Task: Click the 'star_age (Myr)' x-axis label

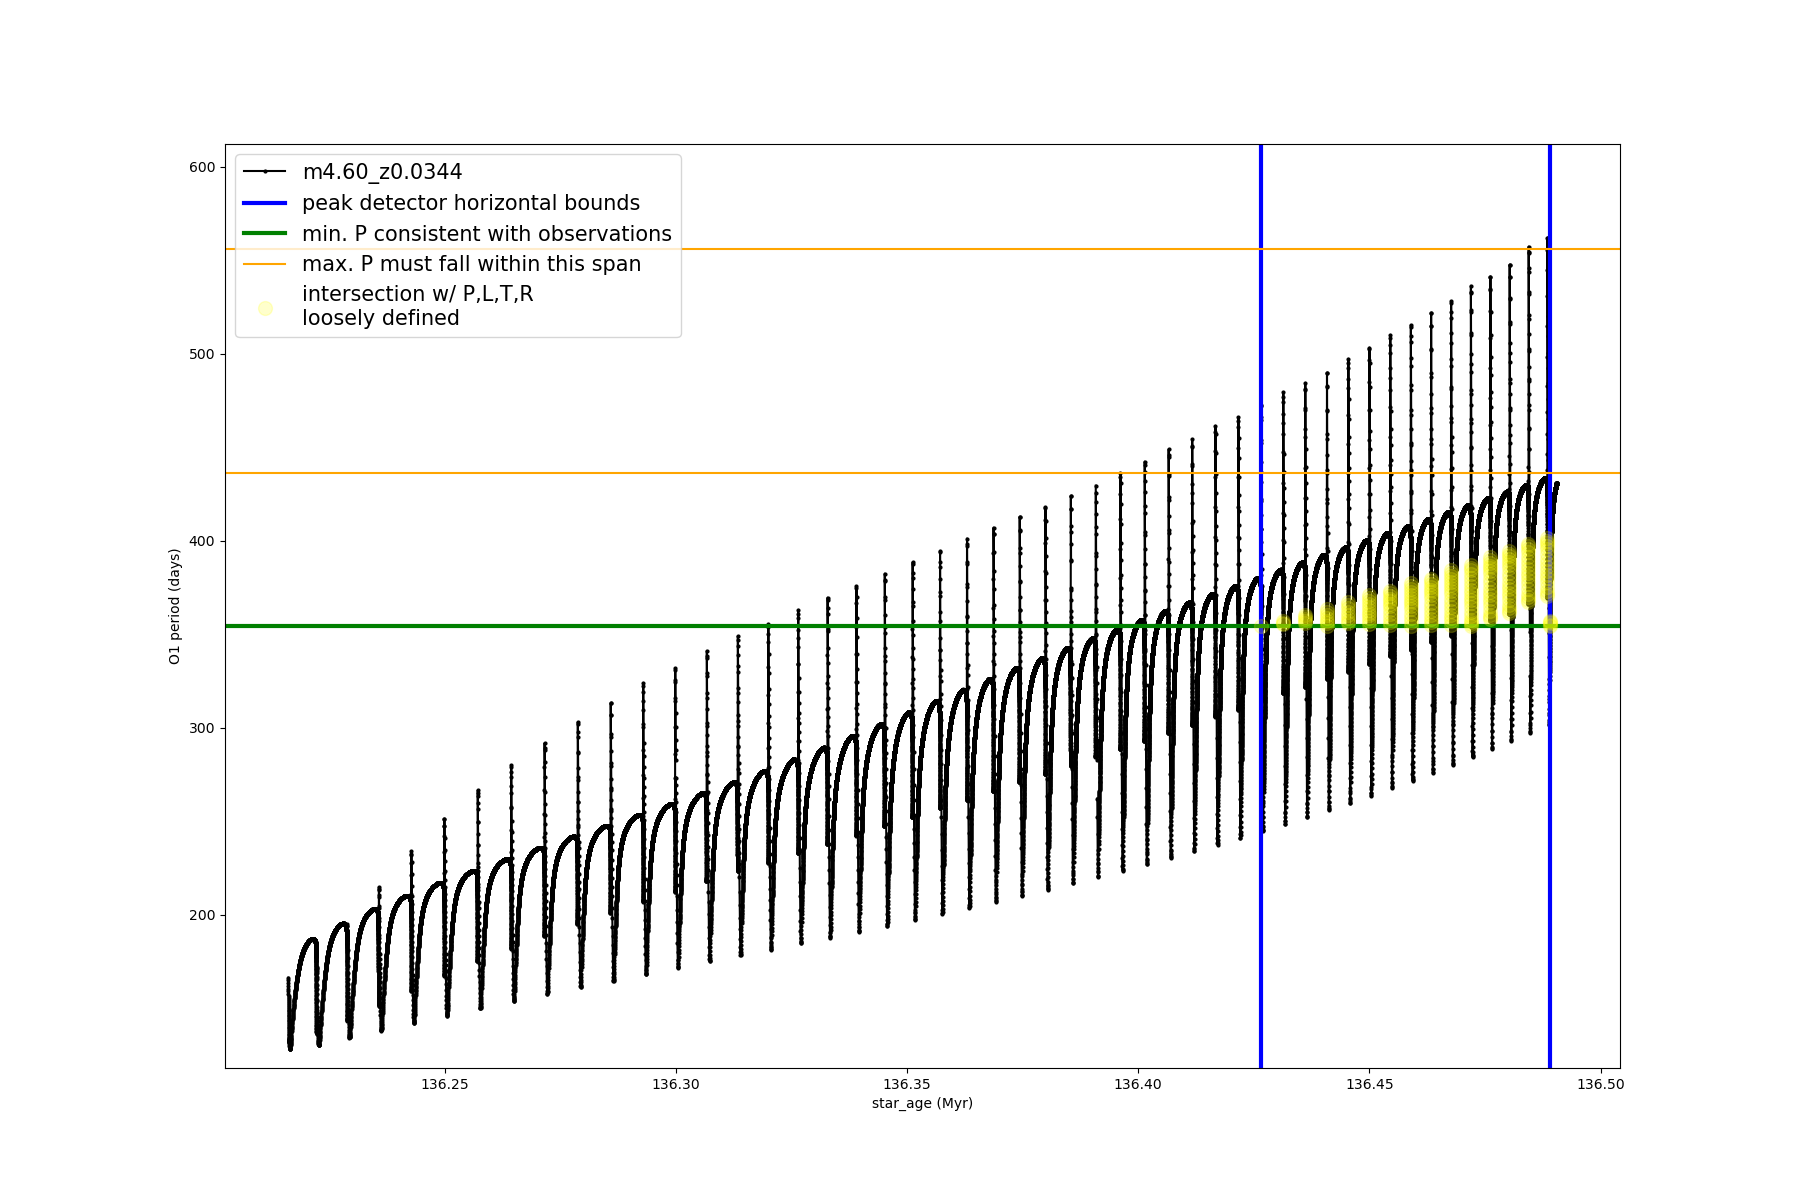Action: (922, 1103)
